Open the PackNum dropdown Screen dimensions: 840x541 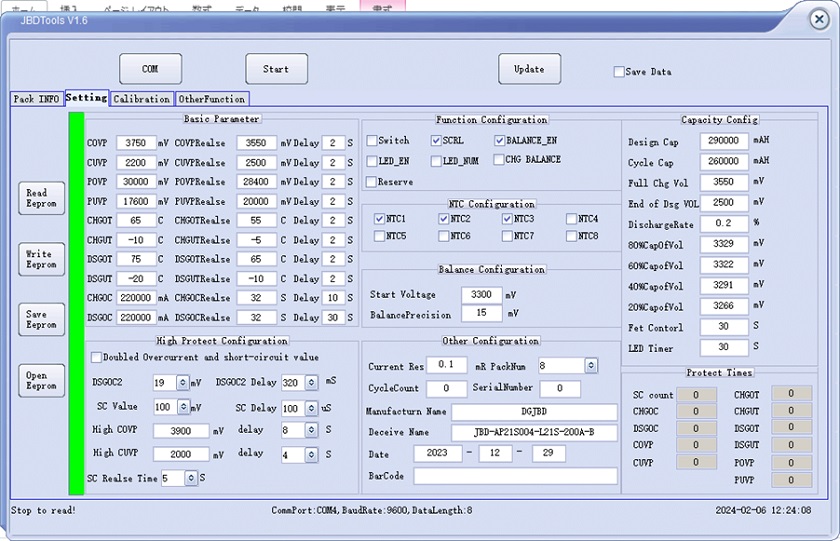[x=591, y=365]
